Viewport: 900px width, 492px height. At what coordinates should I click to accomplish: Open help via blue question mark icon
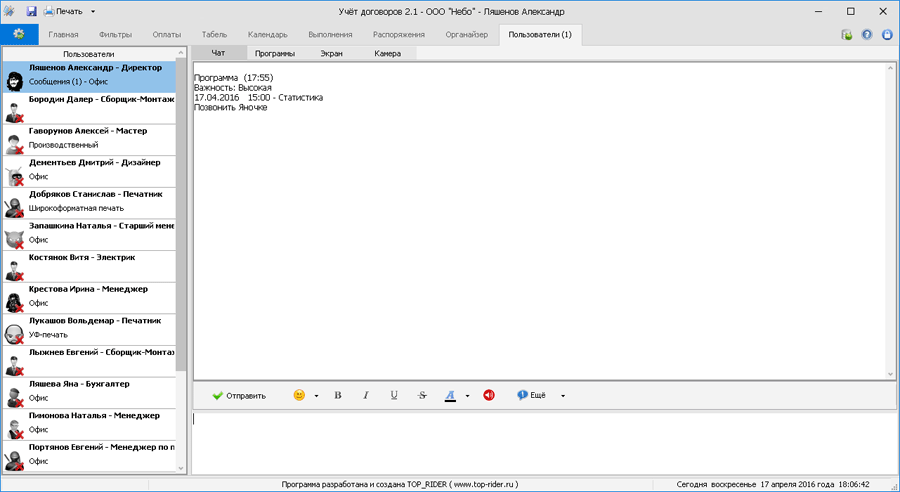click(x=867, y=34)
